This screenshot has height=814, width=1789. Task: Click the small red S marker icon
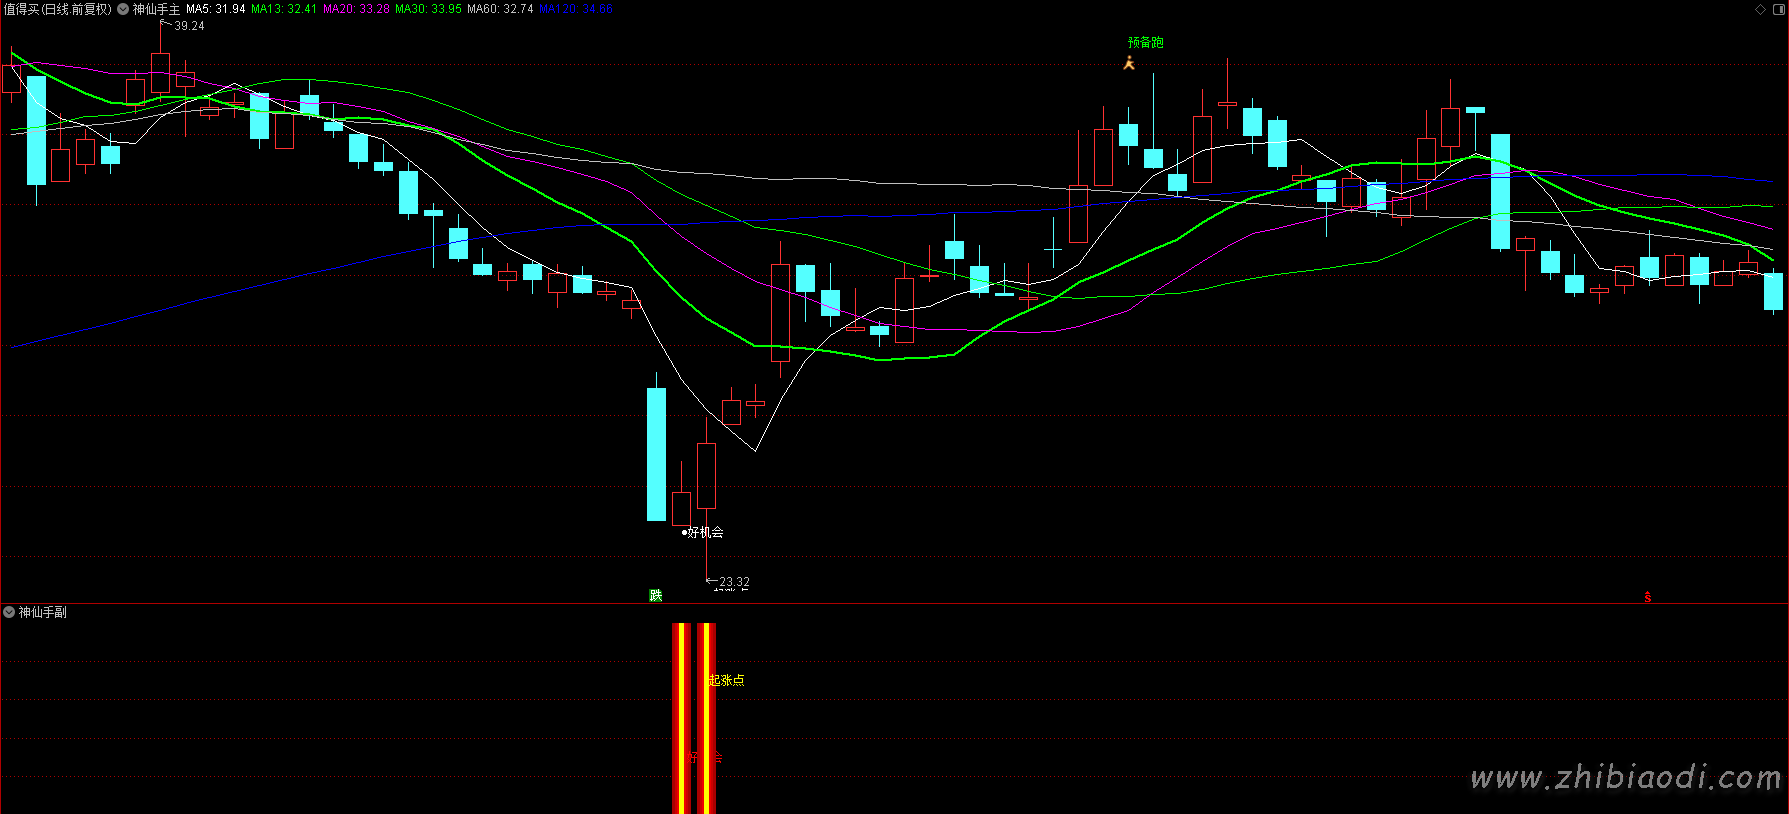point(1648,597)
